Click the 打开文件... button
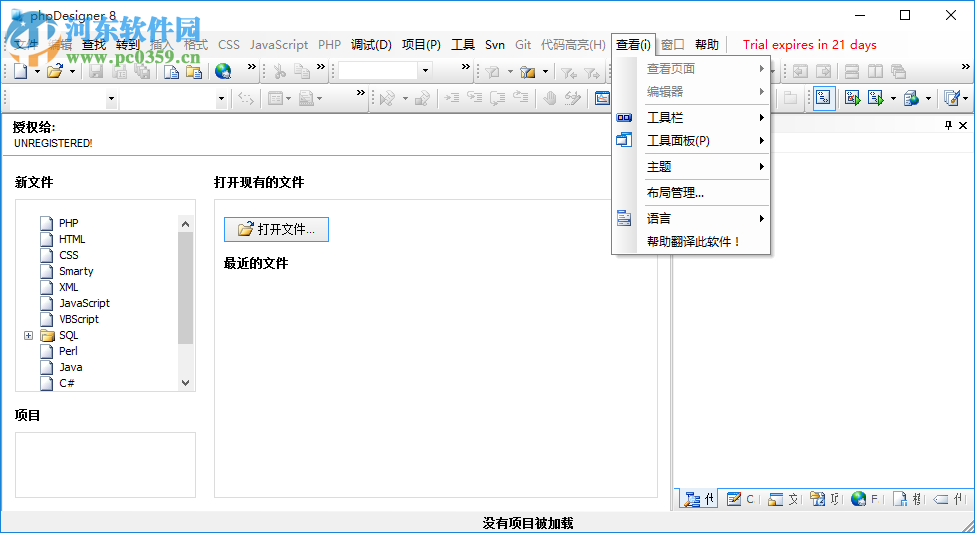 [x=276, y=229]
